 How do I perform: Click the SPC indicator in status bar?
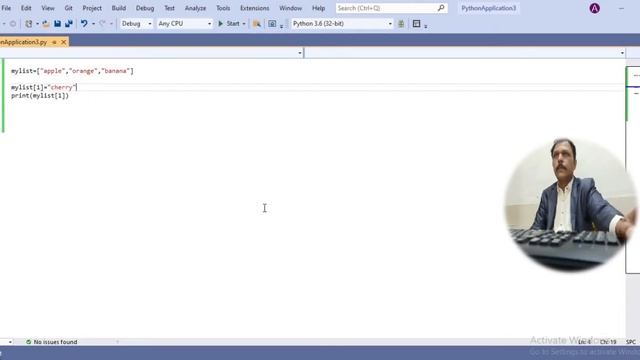tap(631, 342)
